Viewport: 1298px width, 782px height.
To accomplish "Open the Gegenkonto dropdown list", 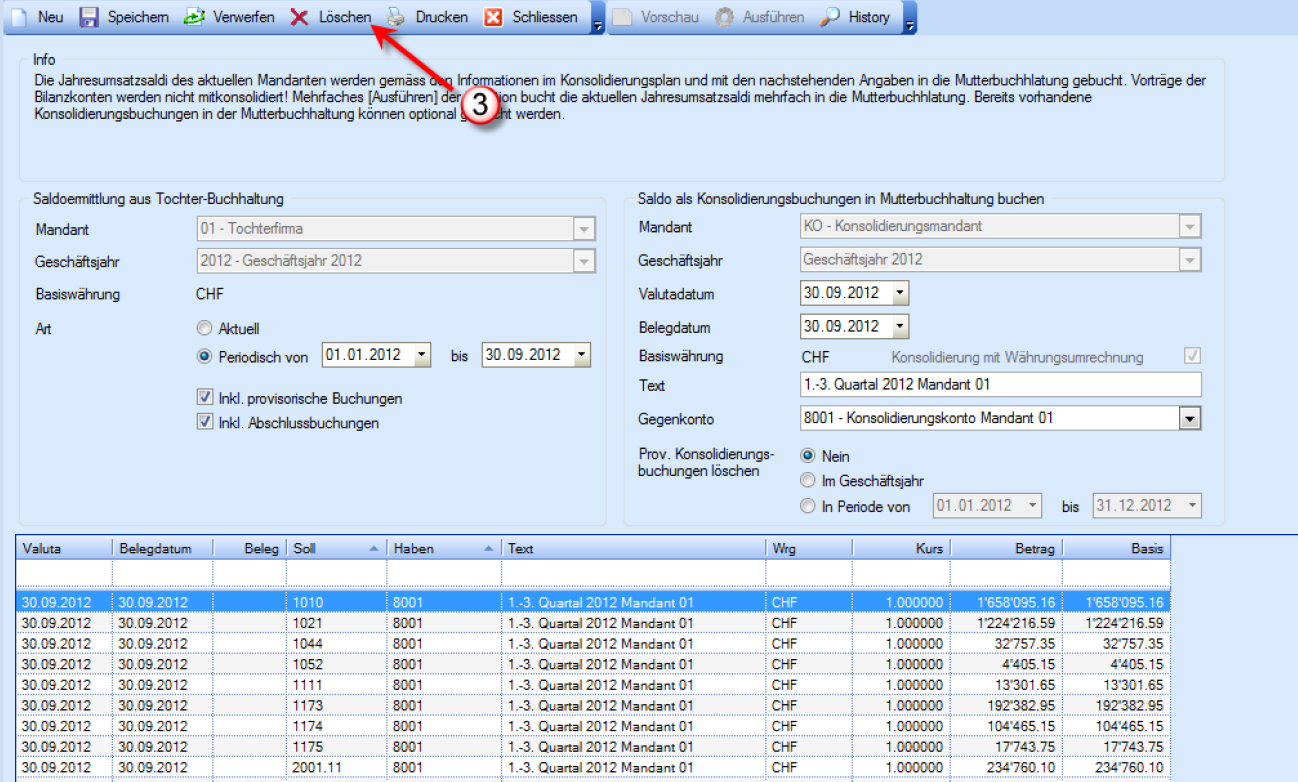I will coord(1189,418).
